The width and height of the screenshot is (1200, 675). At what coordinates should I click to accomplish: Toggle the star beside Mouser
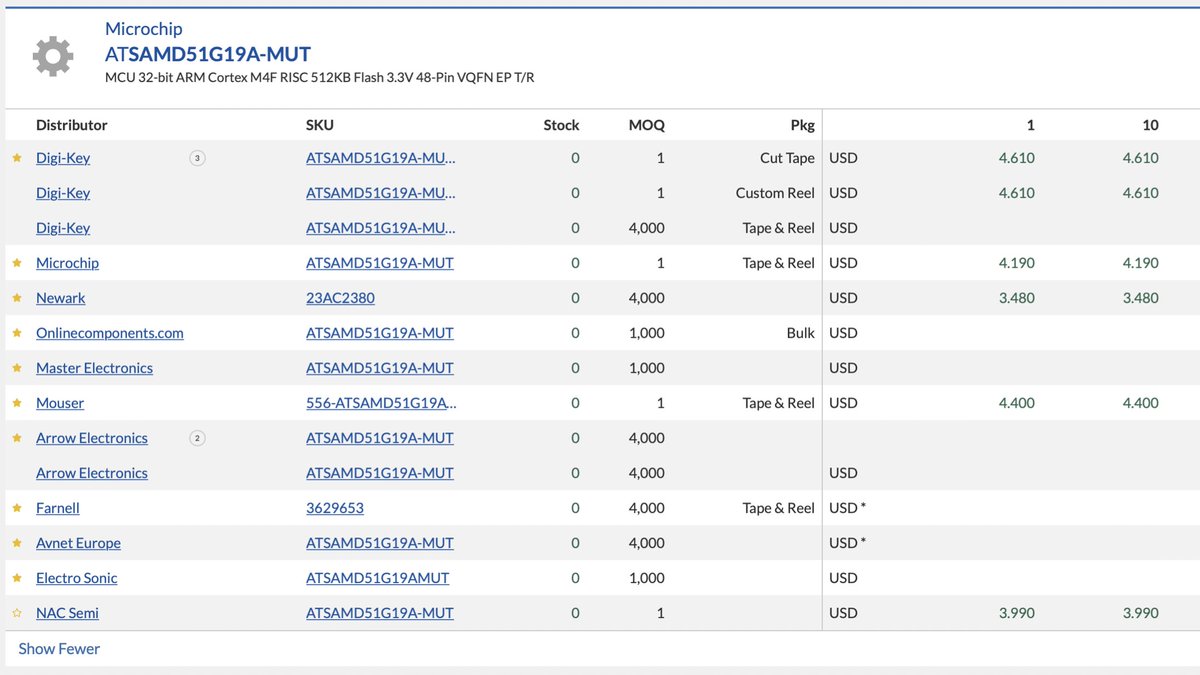click(x=16, y=403)
